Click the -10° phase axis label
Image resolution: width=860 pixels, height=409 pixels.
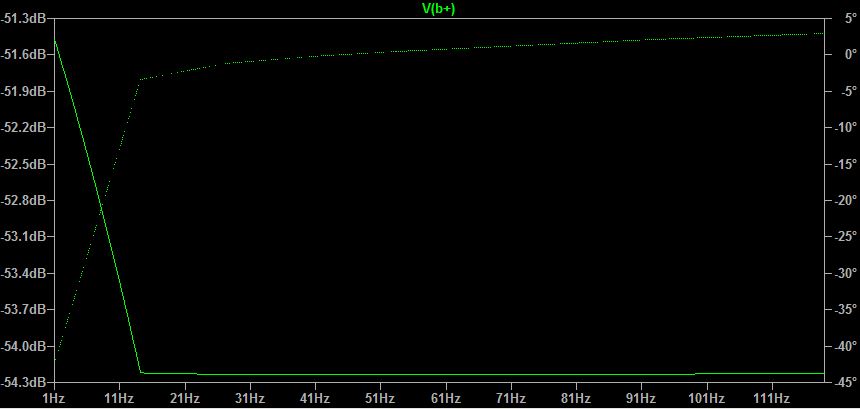coord(845,128)
